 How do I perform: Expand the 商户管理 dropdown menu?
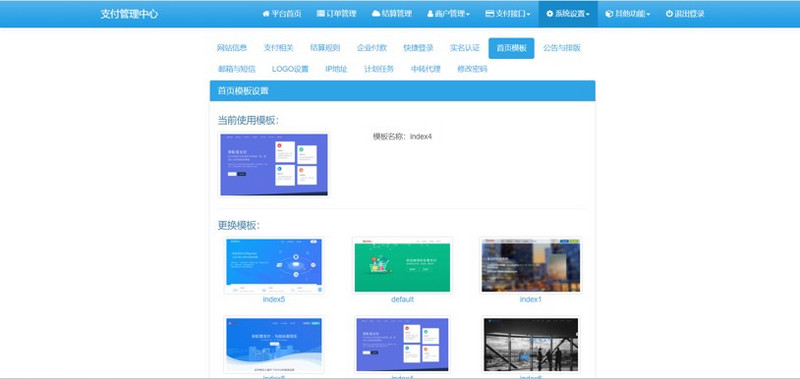click(448, 14)
